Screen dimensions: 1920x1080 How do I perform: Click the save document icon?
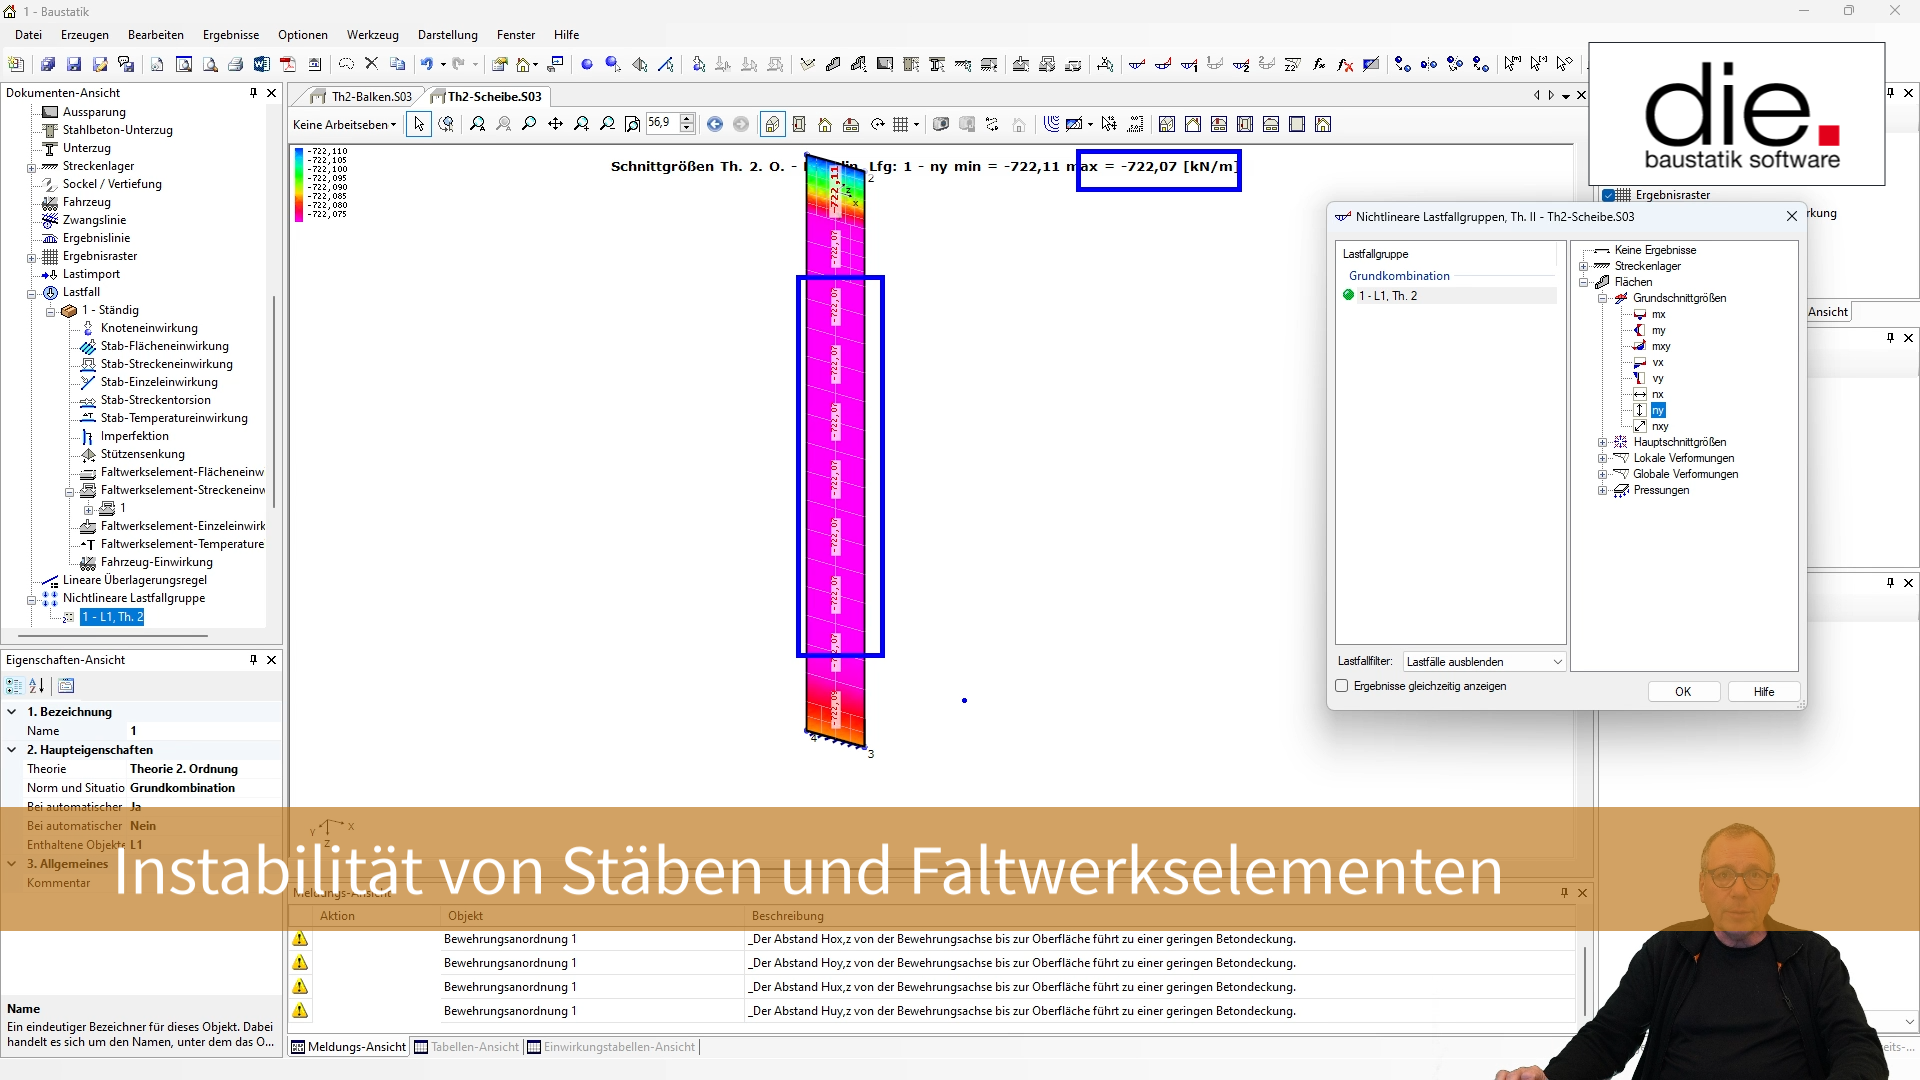[x=74, y=64]
